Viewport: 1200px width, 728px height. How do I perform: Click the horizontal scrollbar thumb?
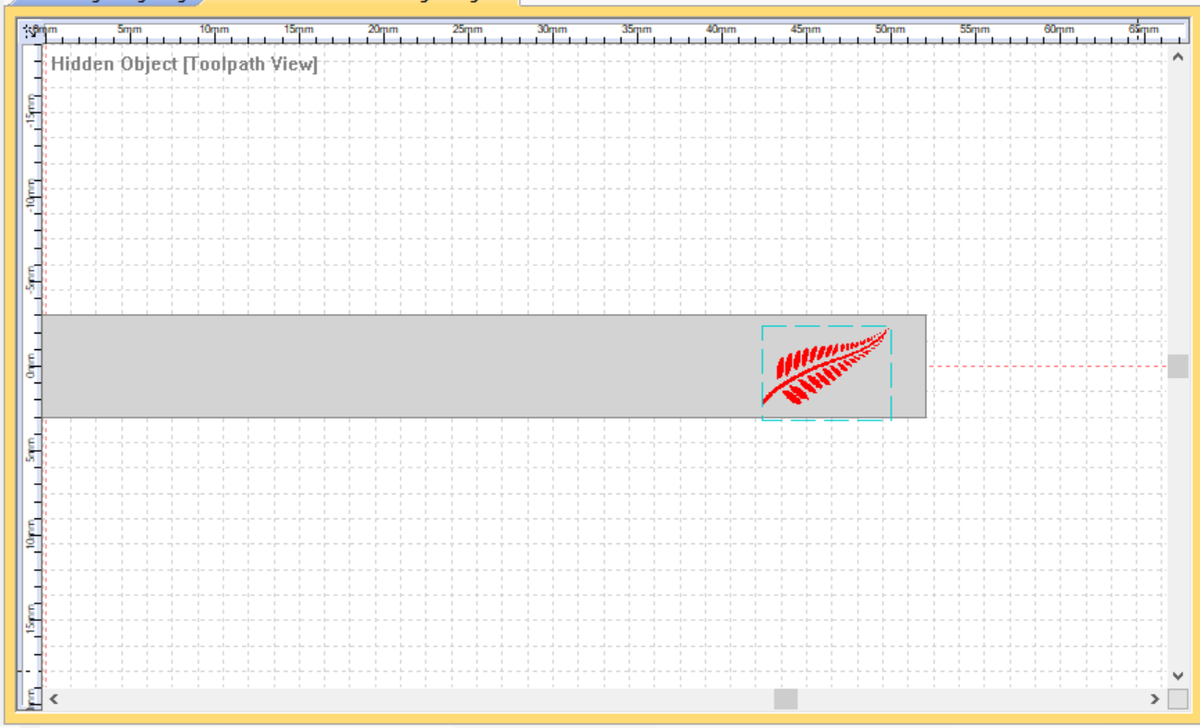click(785, 699)
